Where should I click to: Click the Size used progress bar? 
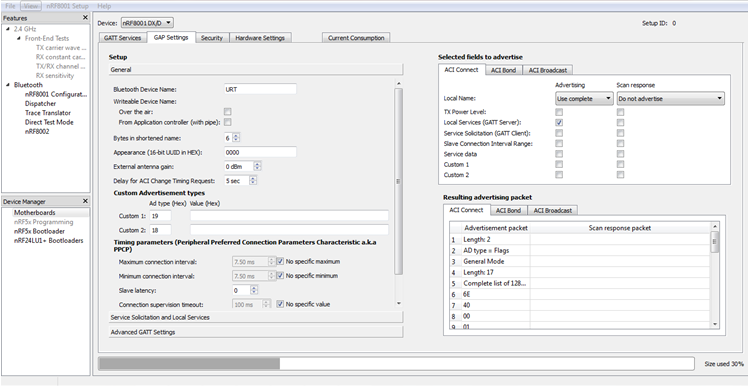396,364
